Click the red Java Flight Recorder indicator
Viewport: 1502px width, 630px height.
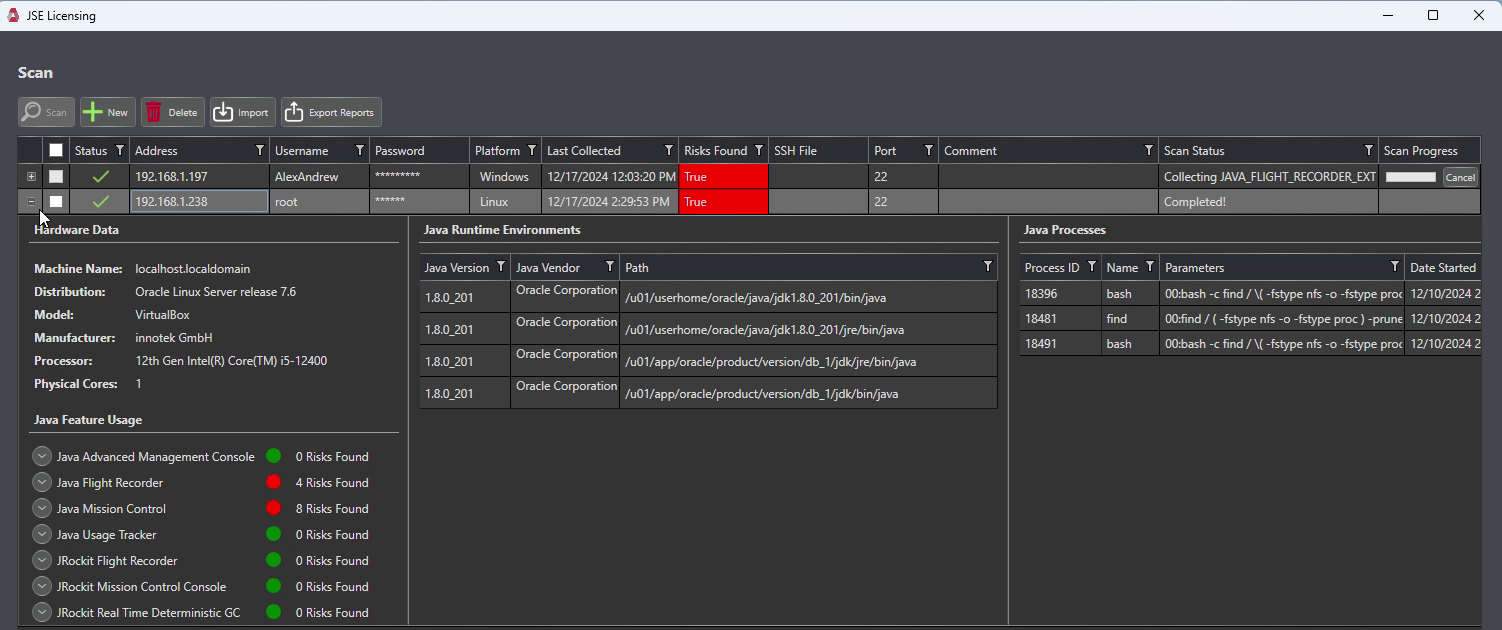coord(273,482)
